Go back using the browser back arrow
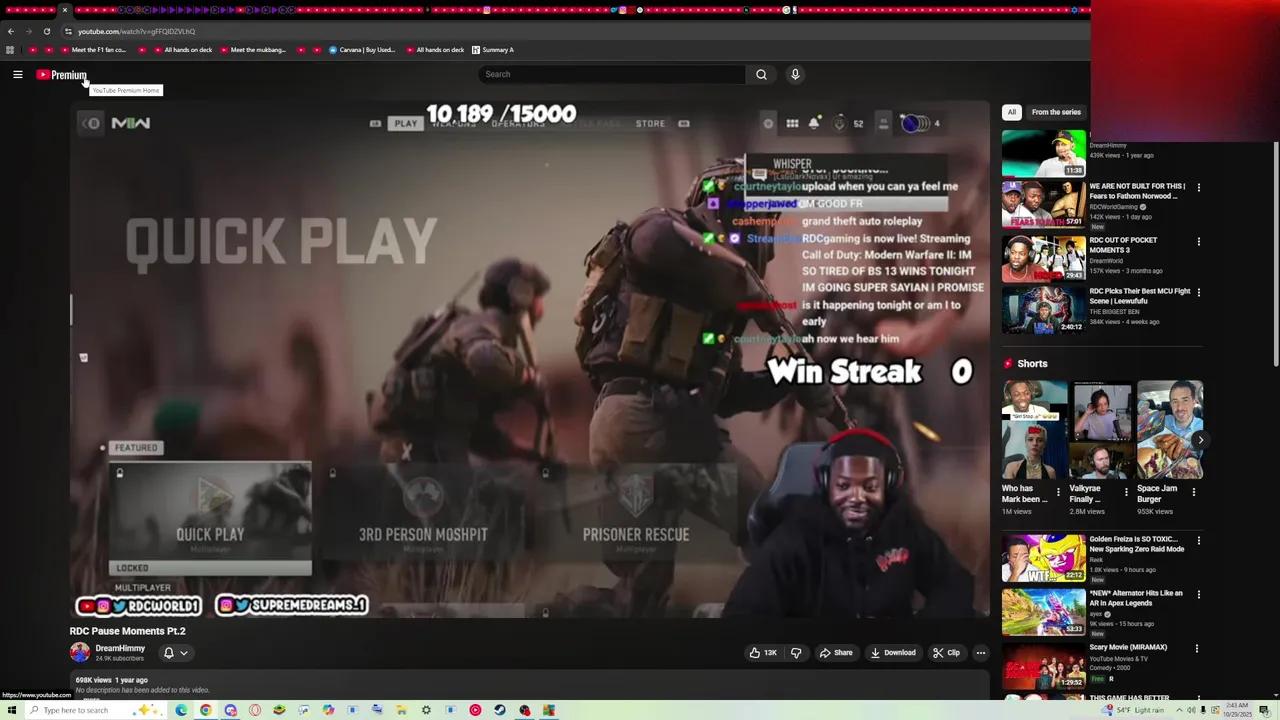This screenshot has width=1280, height=720. [x=10, y=31]
